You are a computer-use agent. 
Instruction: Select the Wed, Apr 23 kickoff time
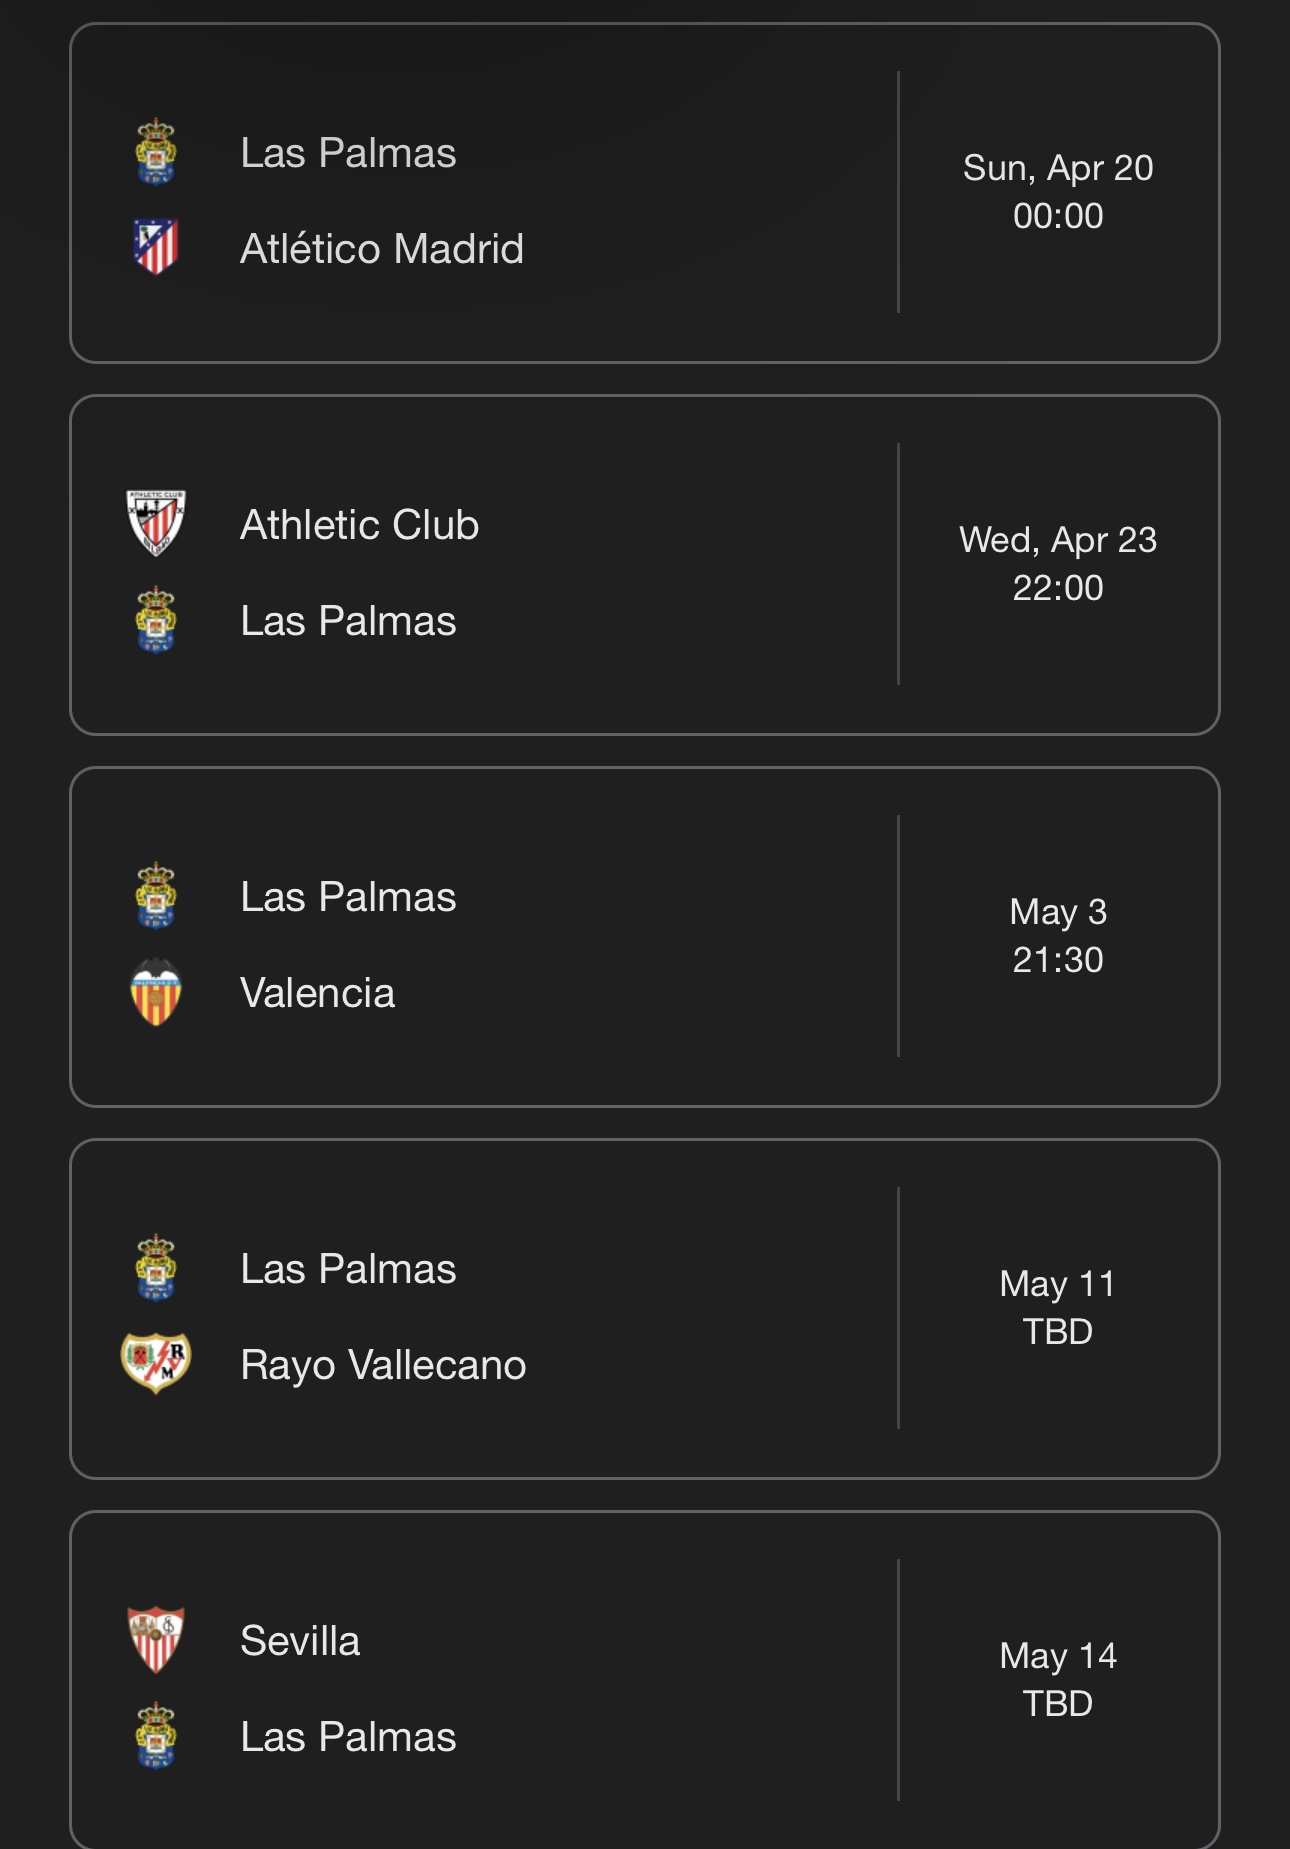pos(1058,588)
